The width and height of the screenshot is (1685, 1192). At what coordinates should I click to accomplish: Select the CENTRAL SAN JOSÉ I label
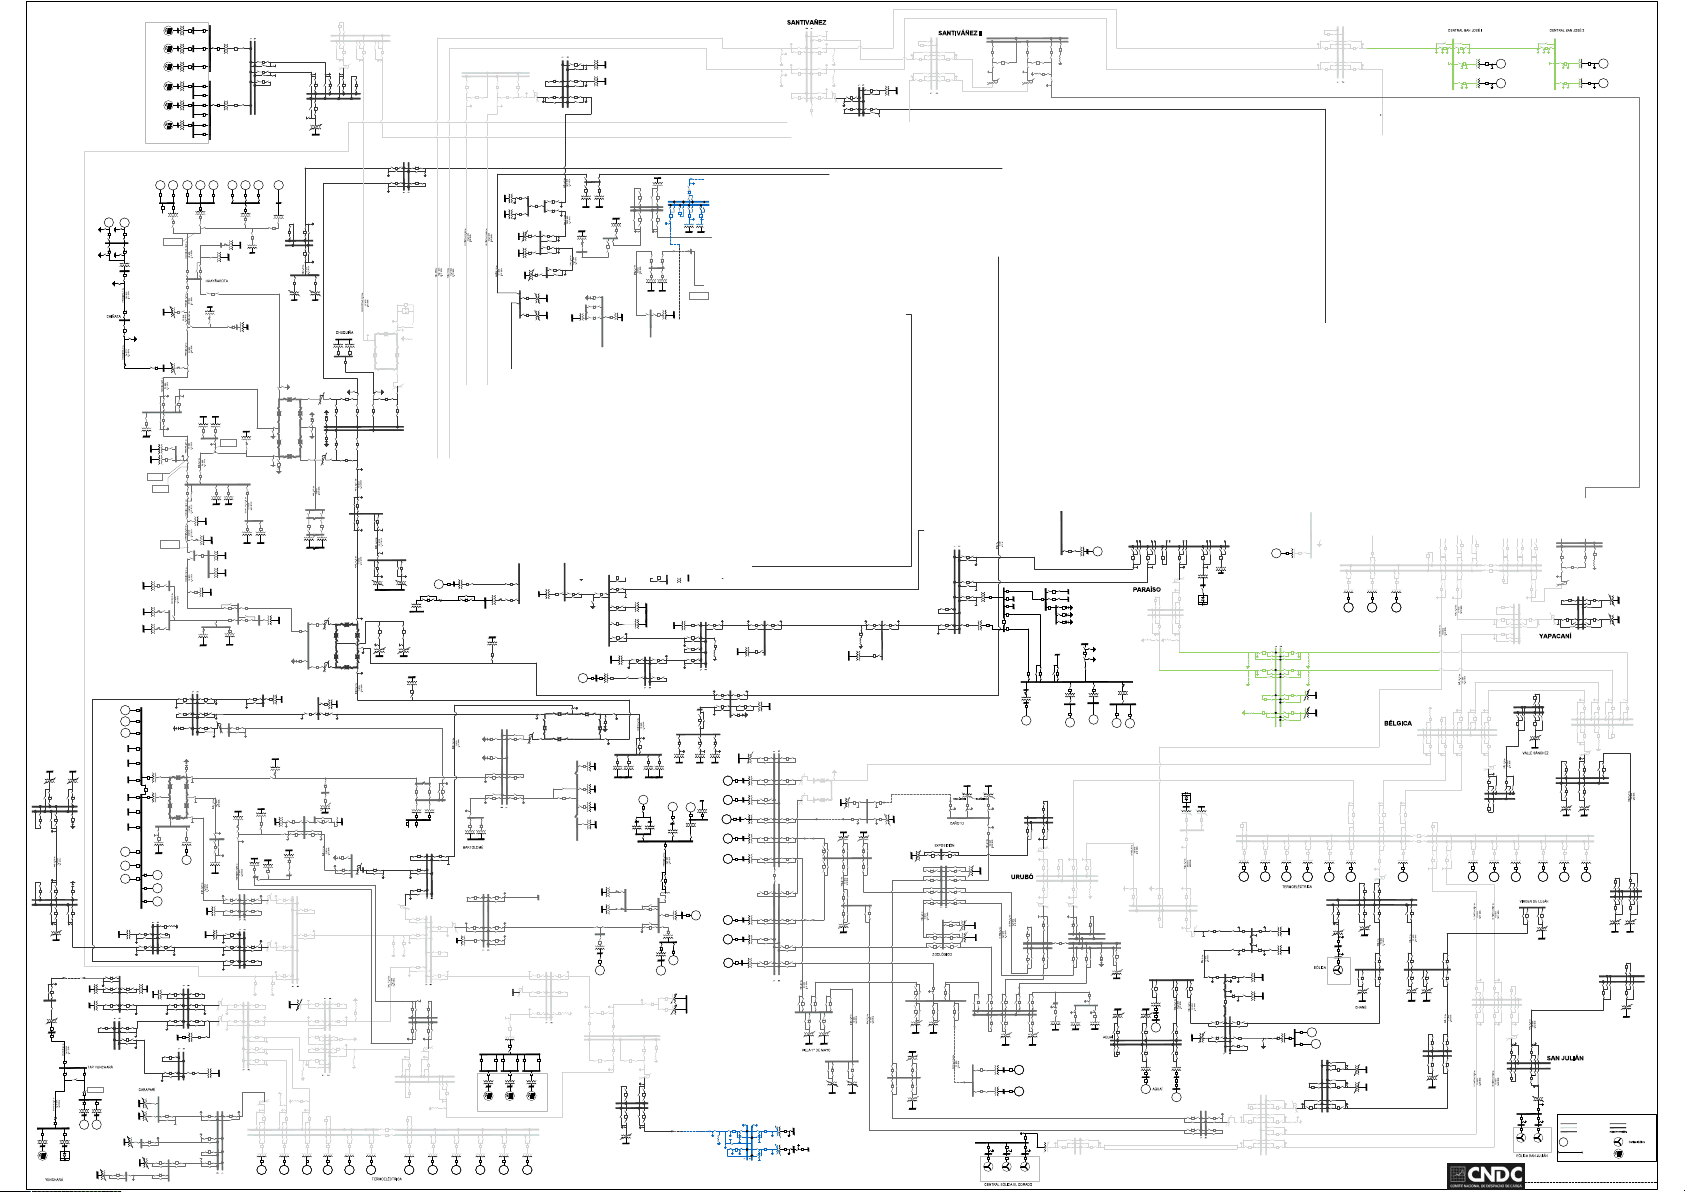click(x=1465, y=31)
